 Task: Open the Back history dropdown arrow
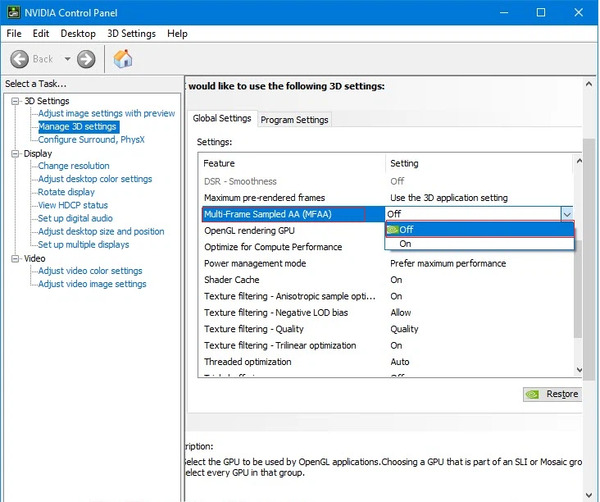pos(67,59)
